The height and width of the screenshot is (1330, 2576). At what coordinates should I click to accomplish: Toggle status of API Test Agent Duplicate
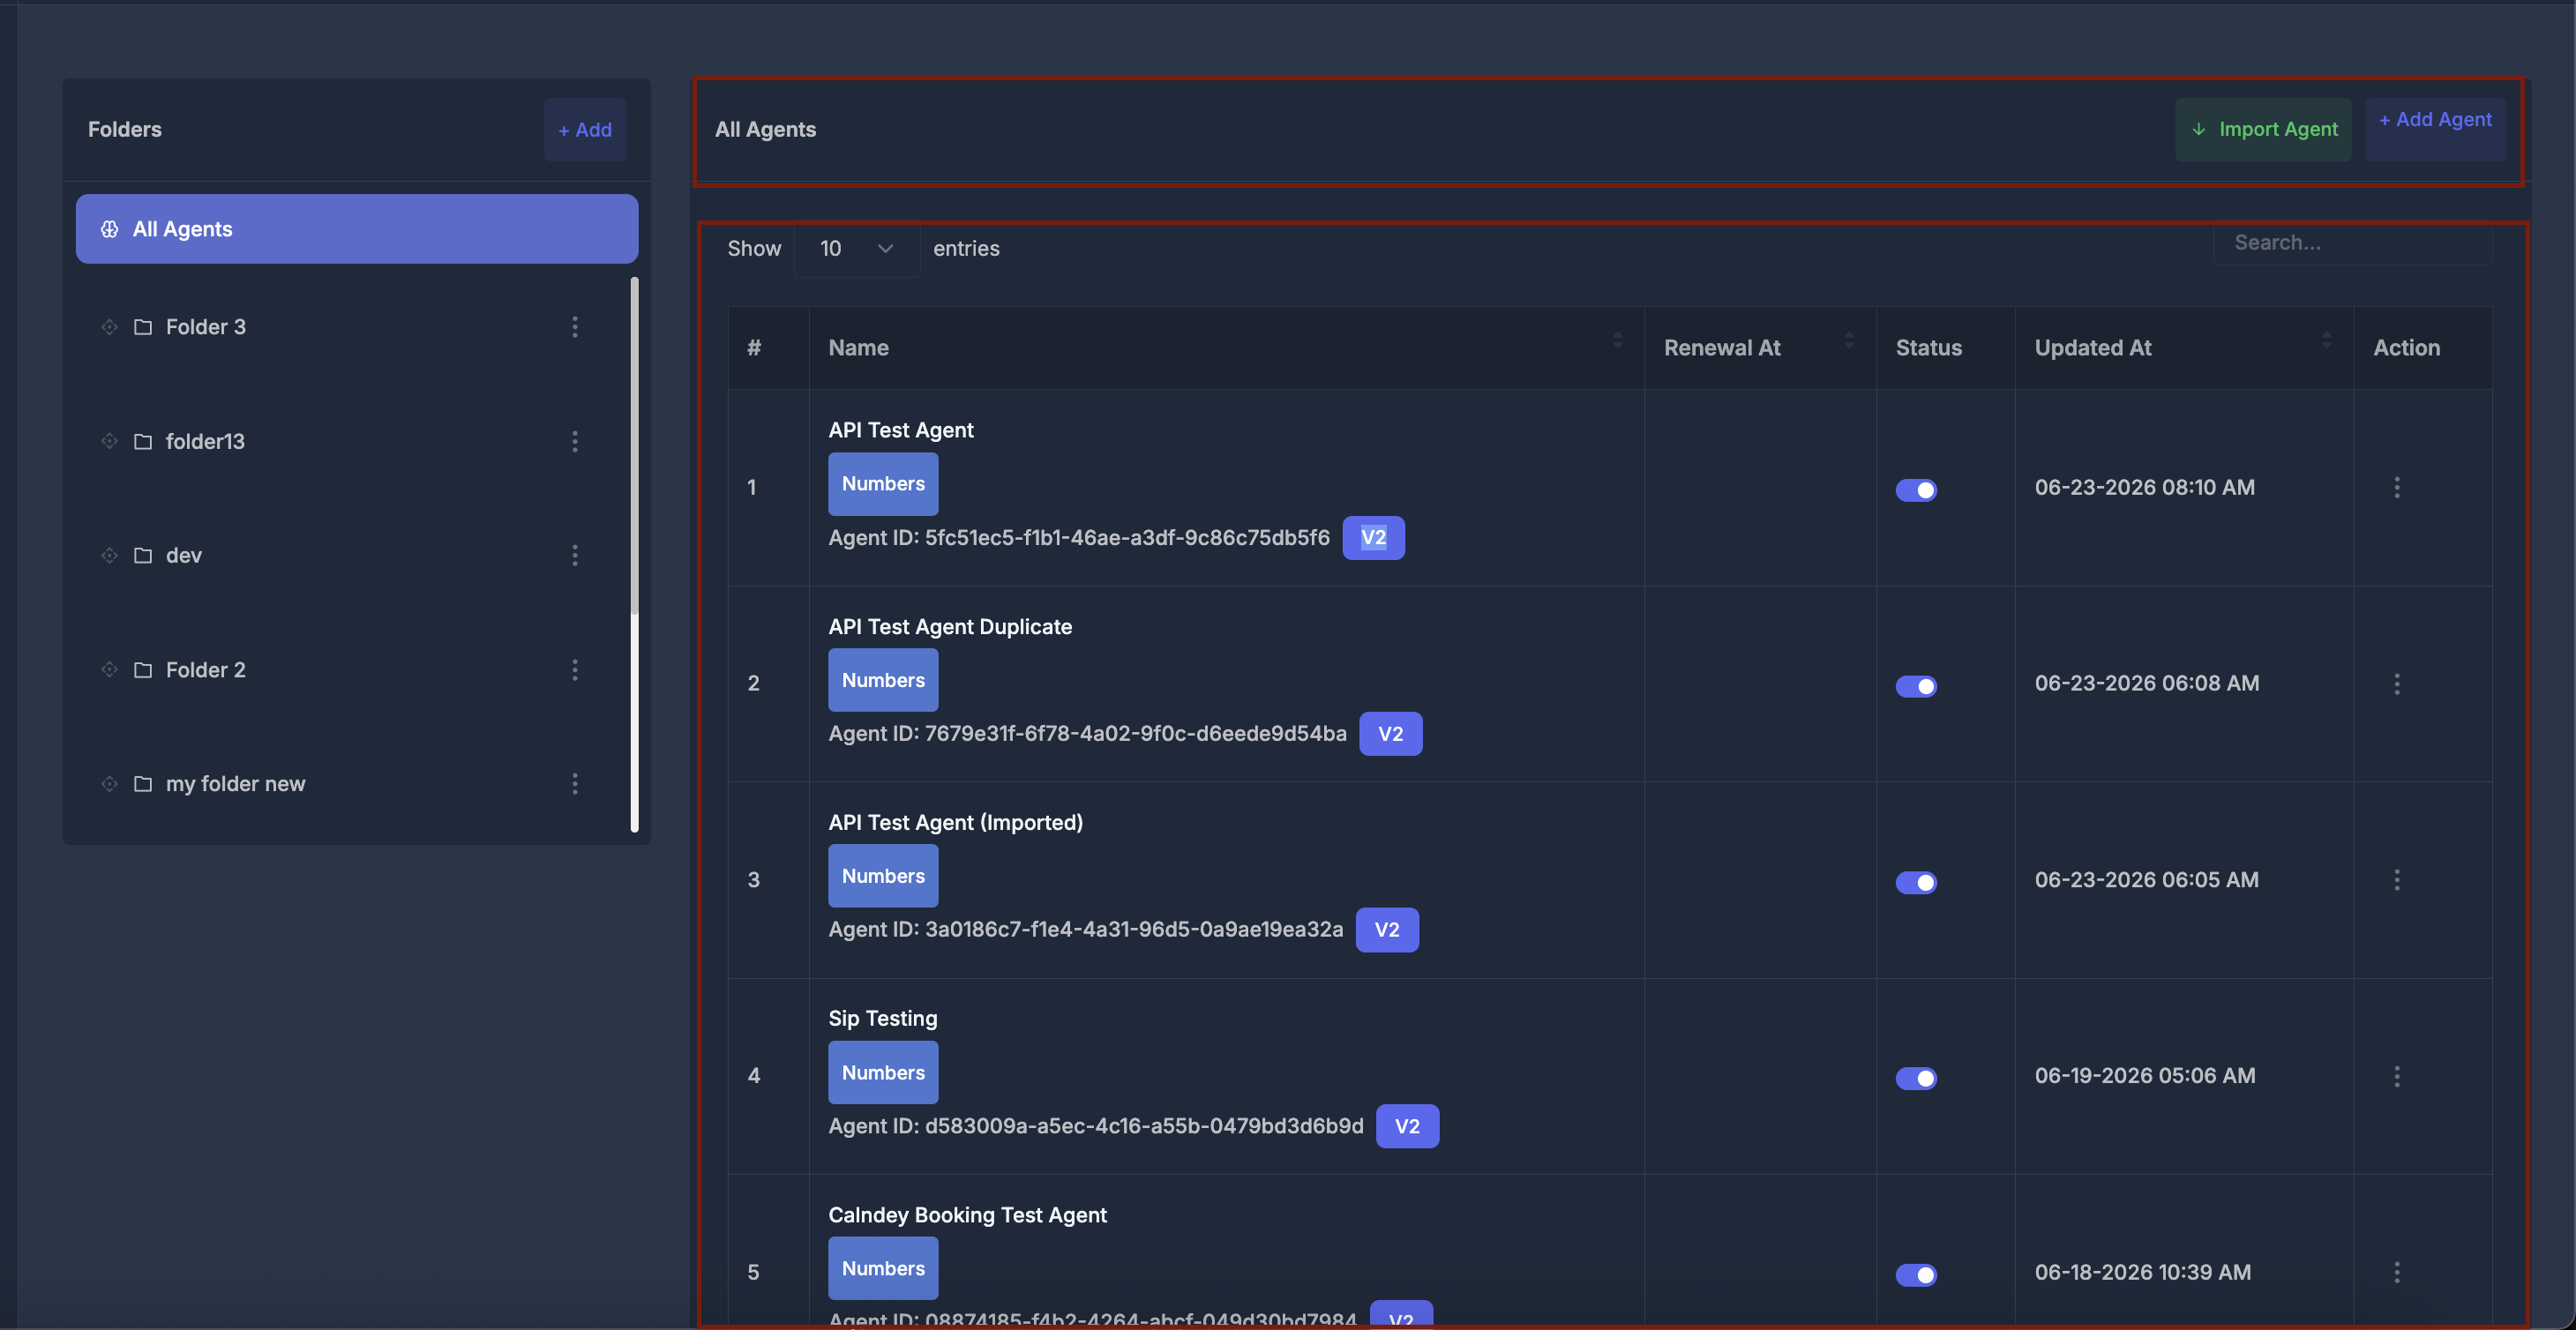pyautogui.click(x=1916, y=686)
